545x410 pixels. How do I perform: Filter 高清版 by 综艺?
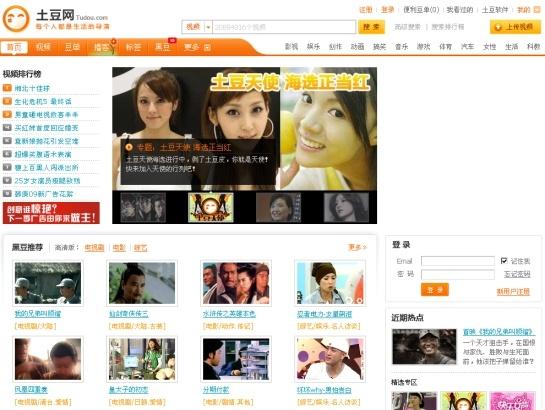(x=140, y=248)
